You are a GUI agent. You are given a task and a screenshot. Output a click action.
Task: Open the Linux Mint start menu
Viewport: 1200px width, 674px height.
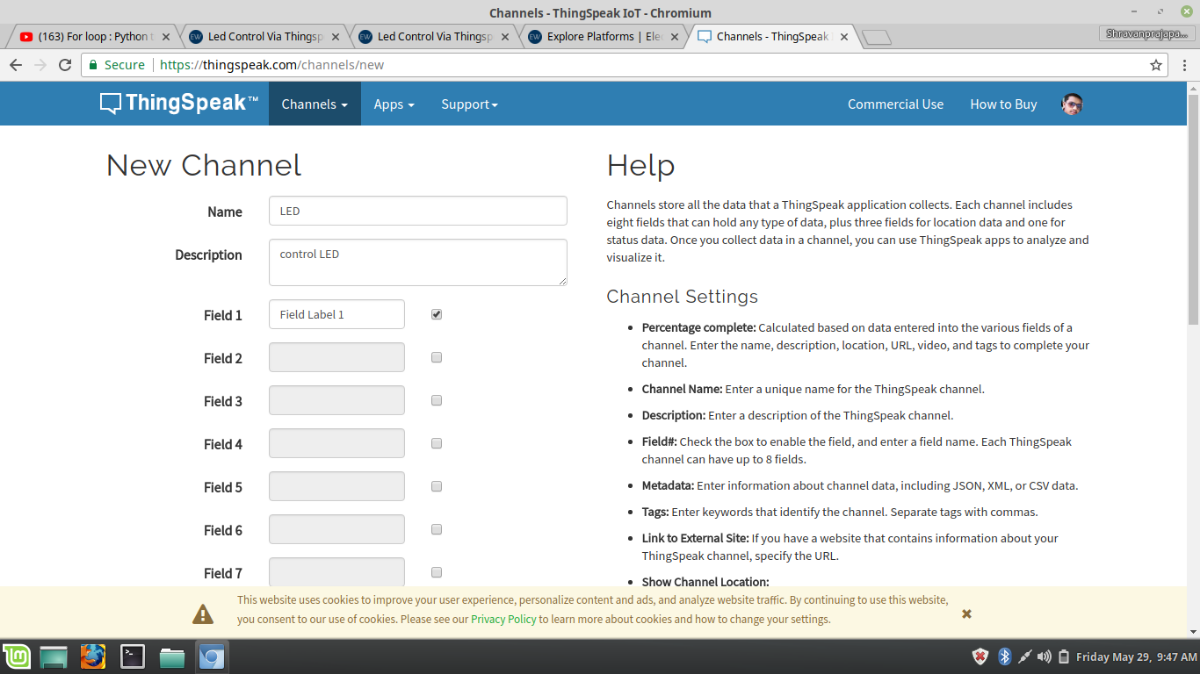tap(16, 657)
